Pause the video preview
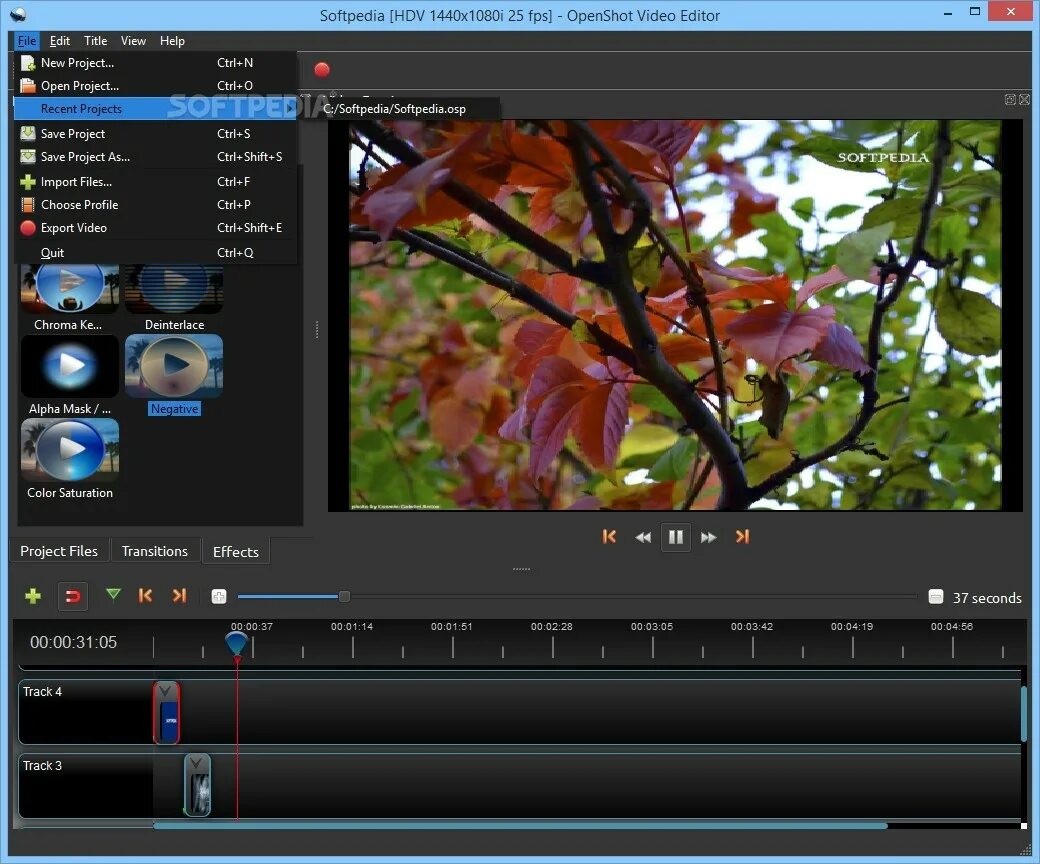 676,537
